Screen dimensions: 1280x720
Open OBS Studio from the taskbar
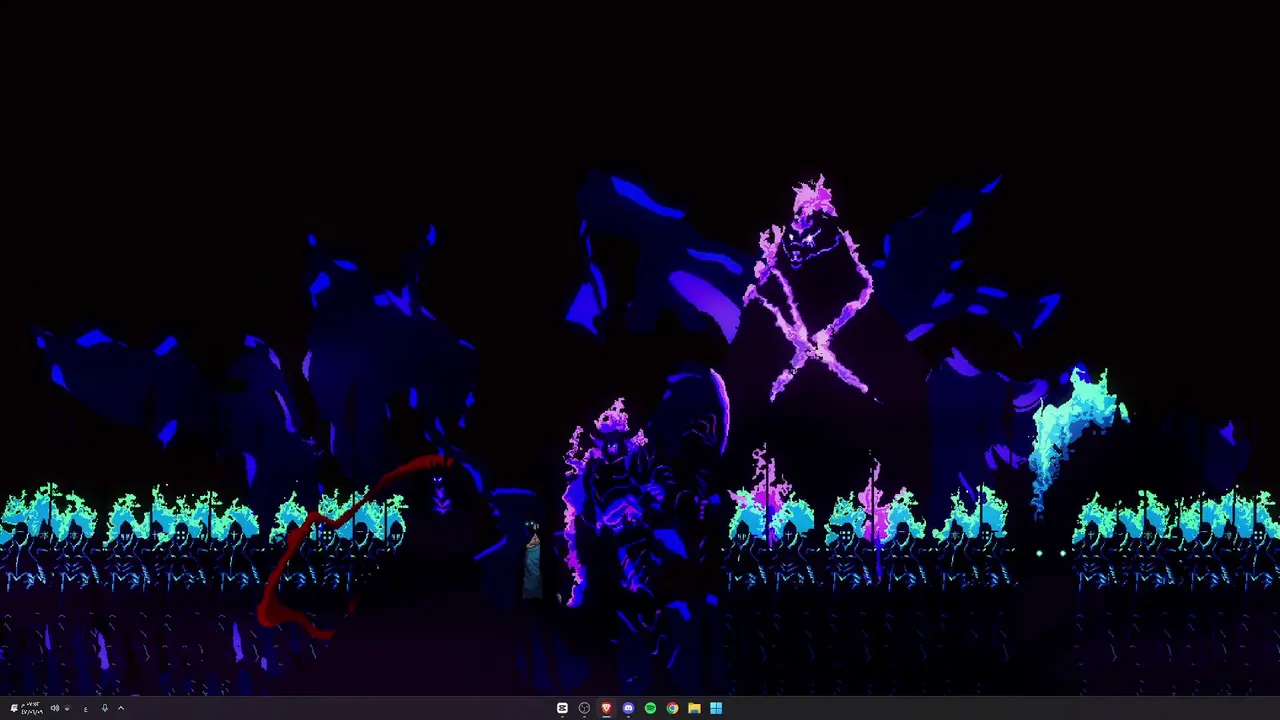click(x=584, y=708)
